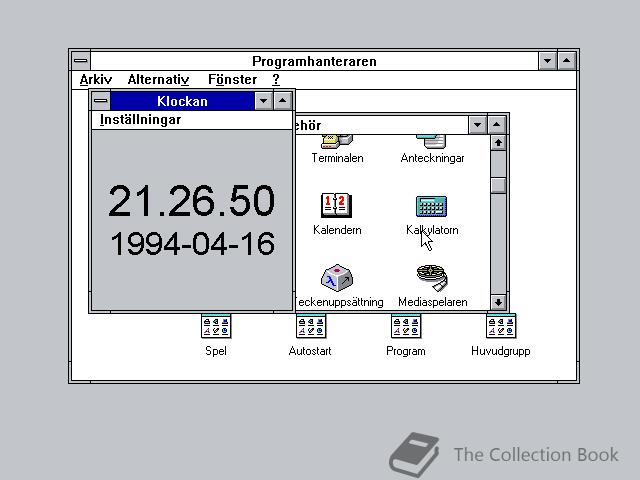Open the Klockan window control menu box
This screenshot has width=640, height=480.
tap(101, 101)
